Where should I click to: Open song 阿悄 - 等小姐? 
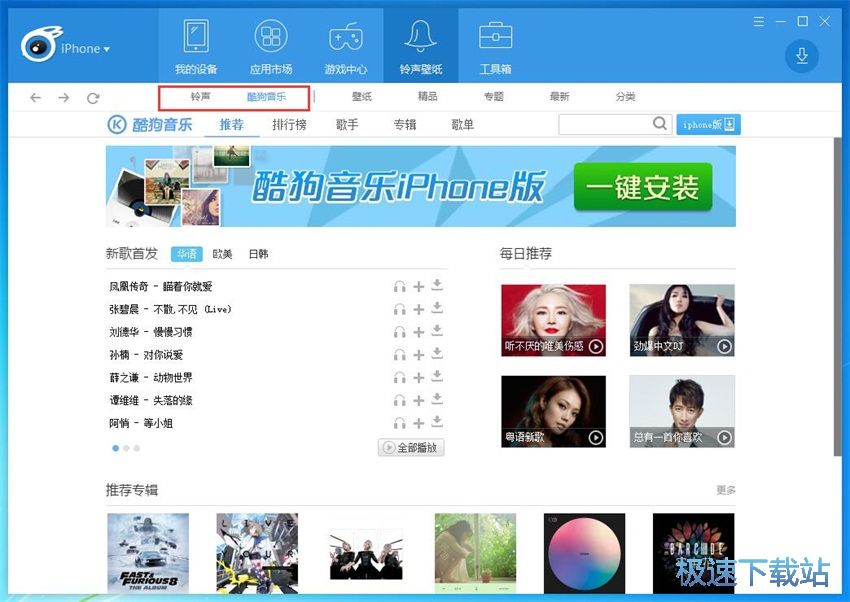pyautogui.click(x=141, y=423)
